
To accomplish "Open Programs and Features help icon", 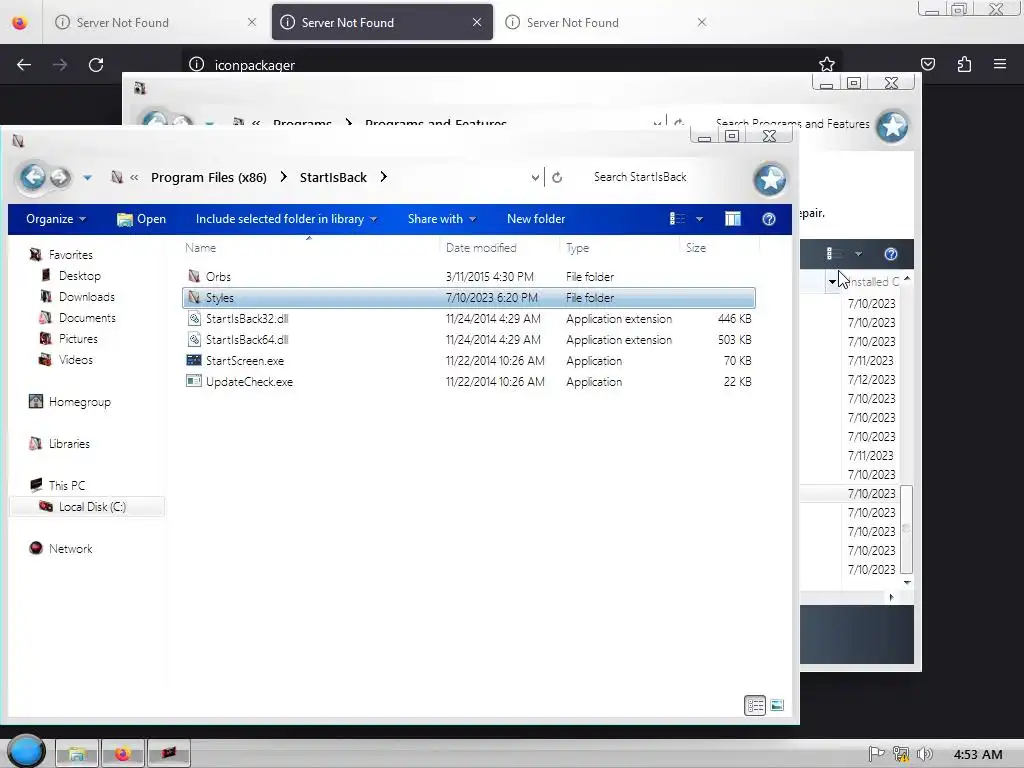I will pyautogui.click(x=891, y=254).
